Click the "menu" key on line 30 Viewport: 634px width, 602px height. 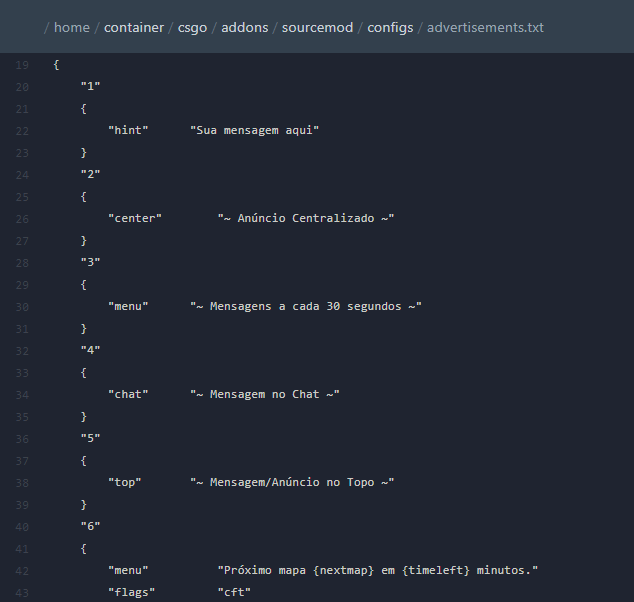click(128, 306)
